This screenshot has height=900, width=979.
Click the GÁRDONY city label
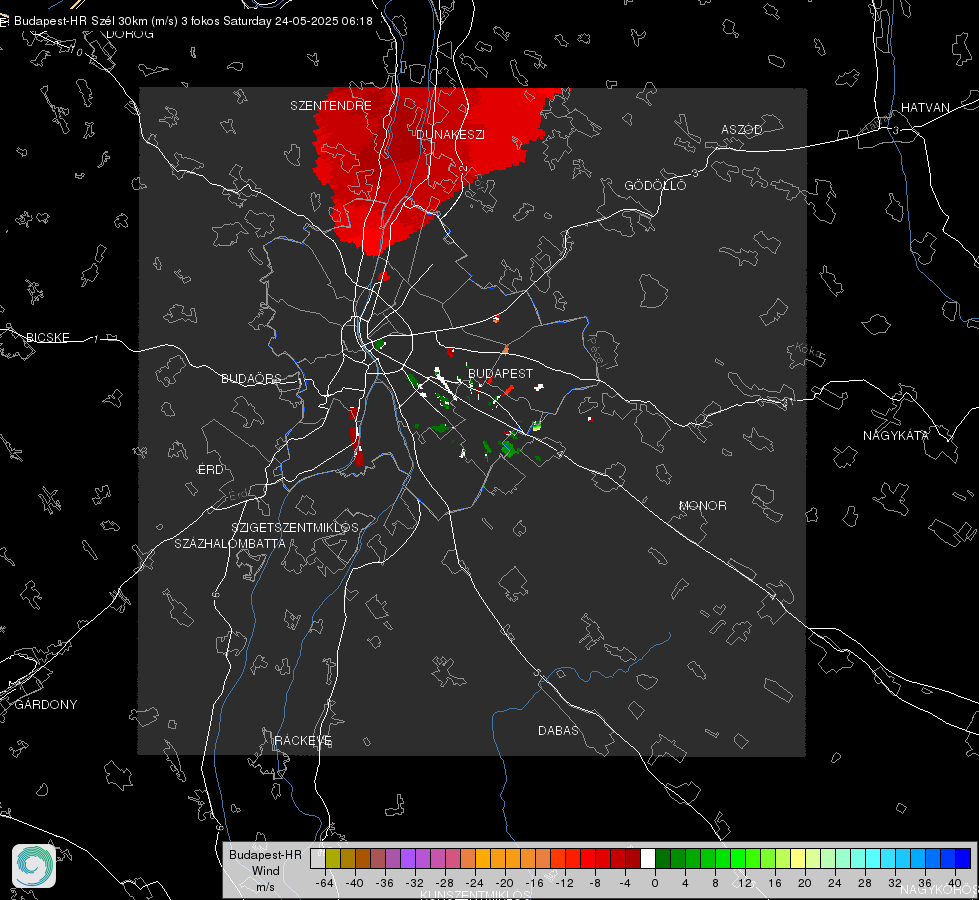coord(46,705)
